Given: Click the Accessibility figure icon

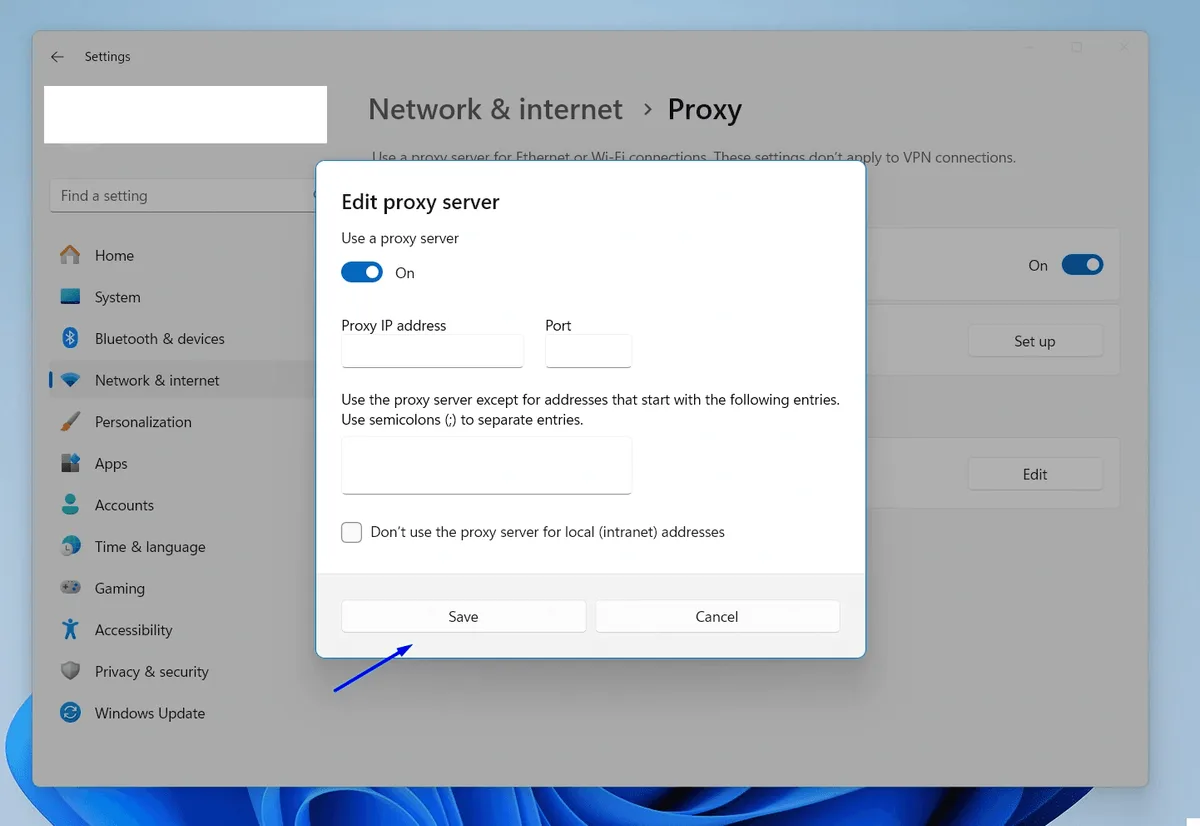Looking at the screenshot, I should 70,629.
